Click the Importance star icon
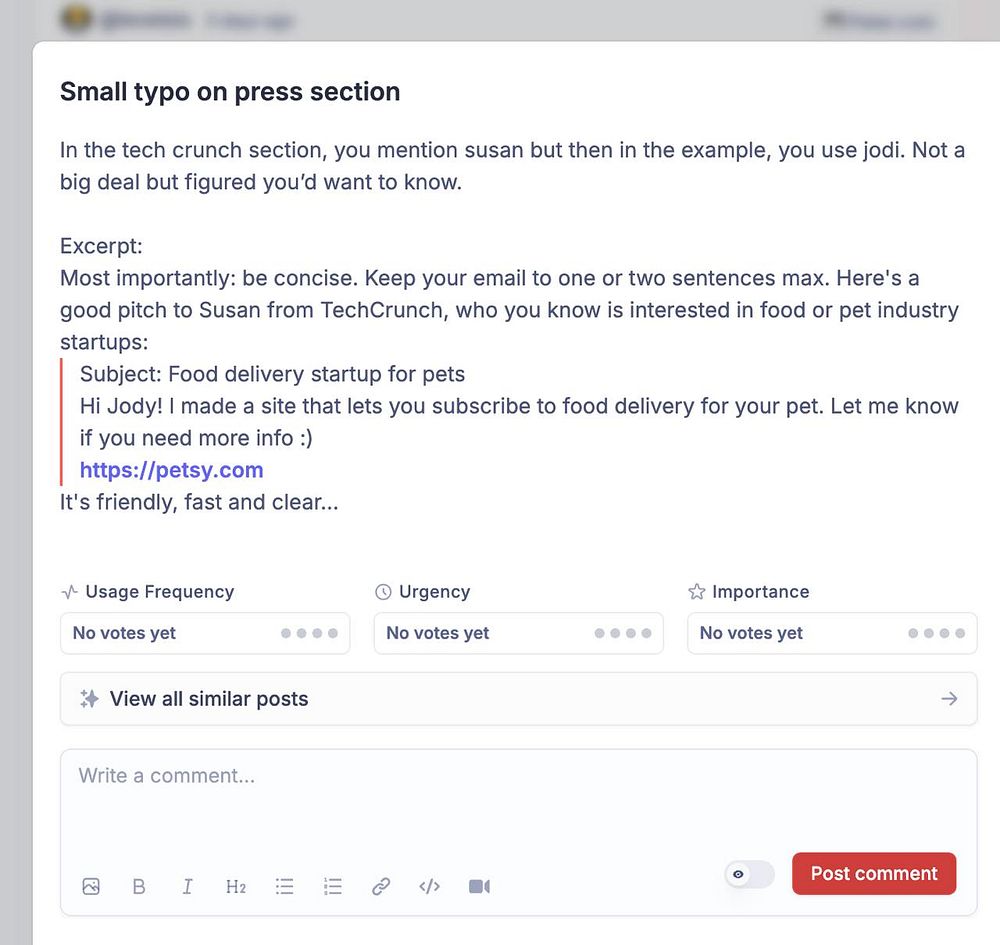 tap(697, 592)
